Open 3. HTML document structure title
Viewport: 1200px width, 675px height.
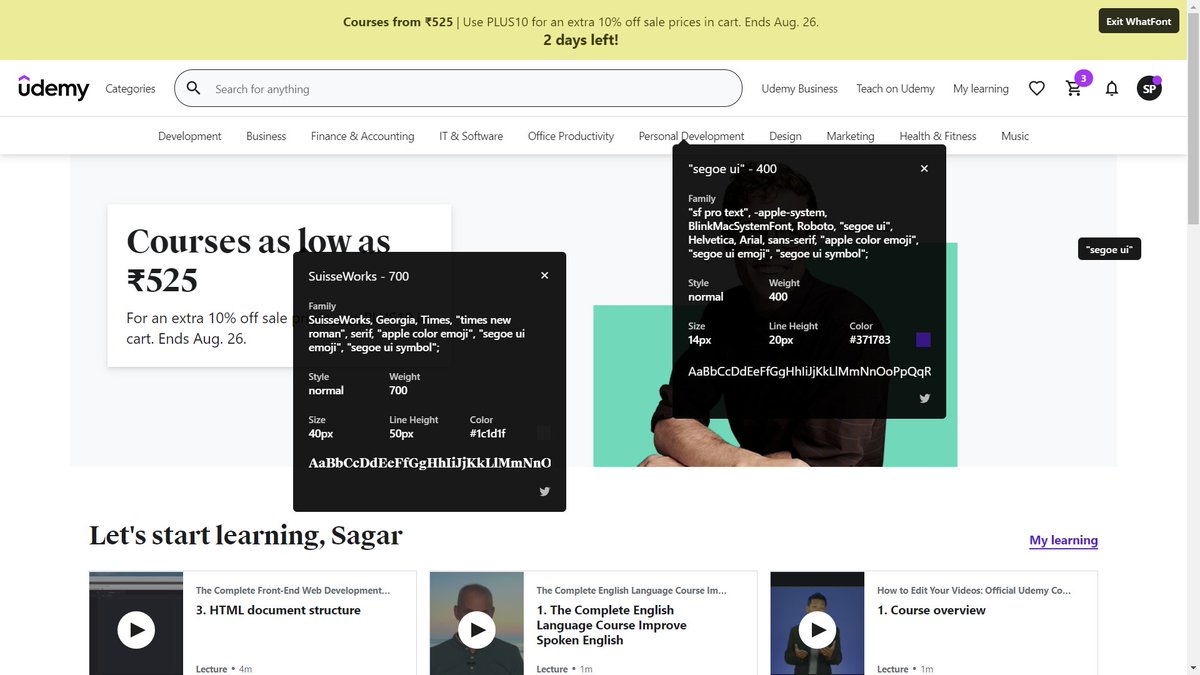pos(278,610)
